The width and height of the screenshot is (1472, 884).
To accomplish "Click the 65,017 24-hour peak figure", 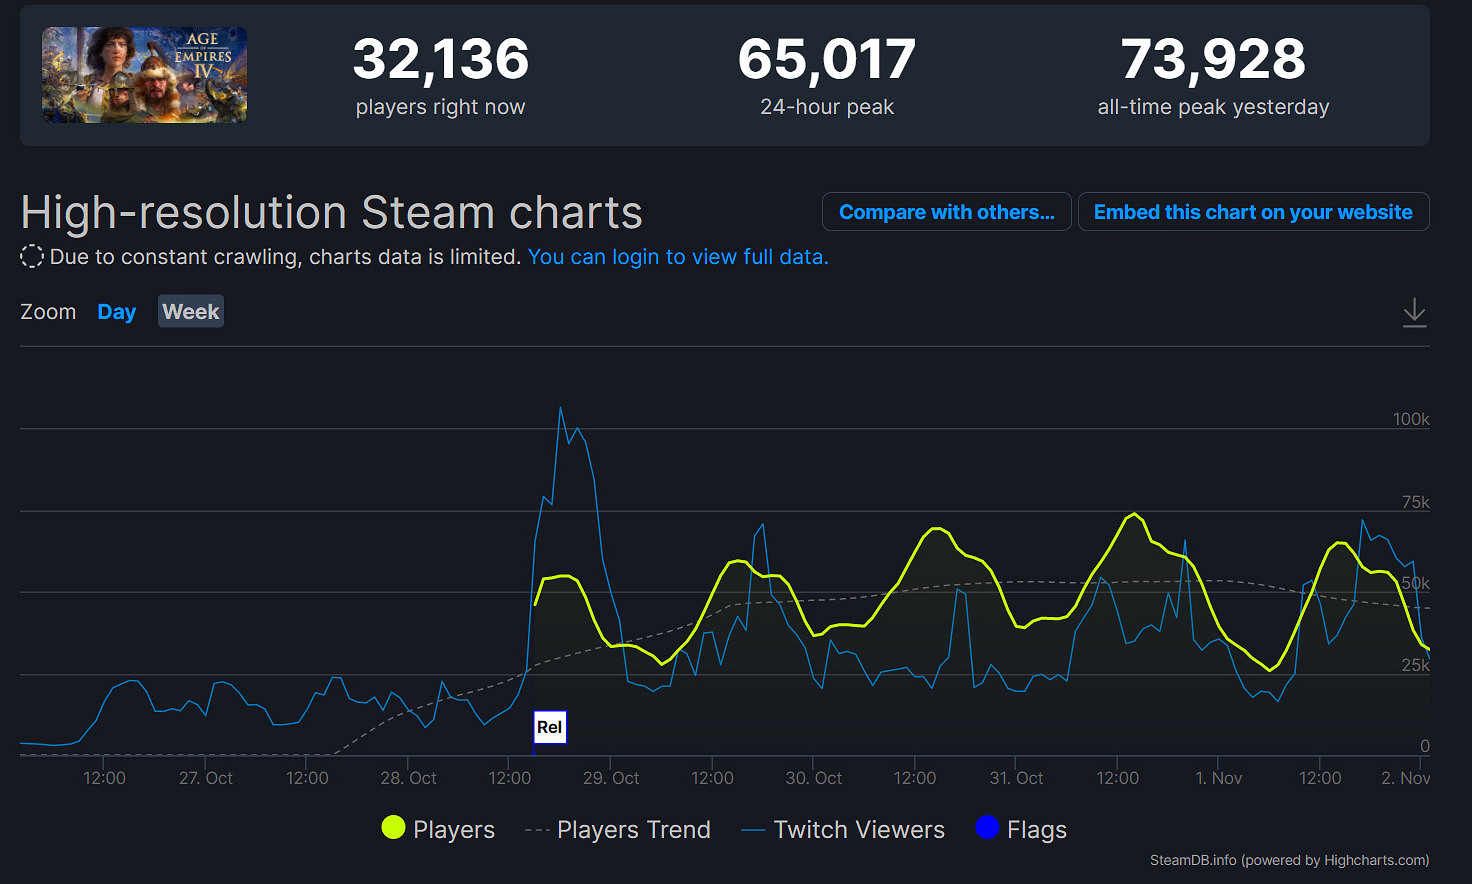I will coord(826,59).
